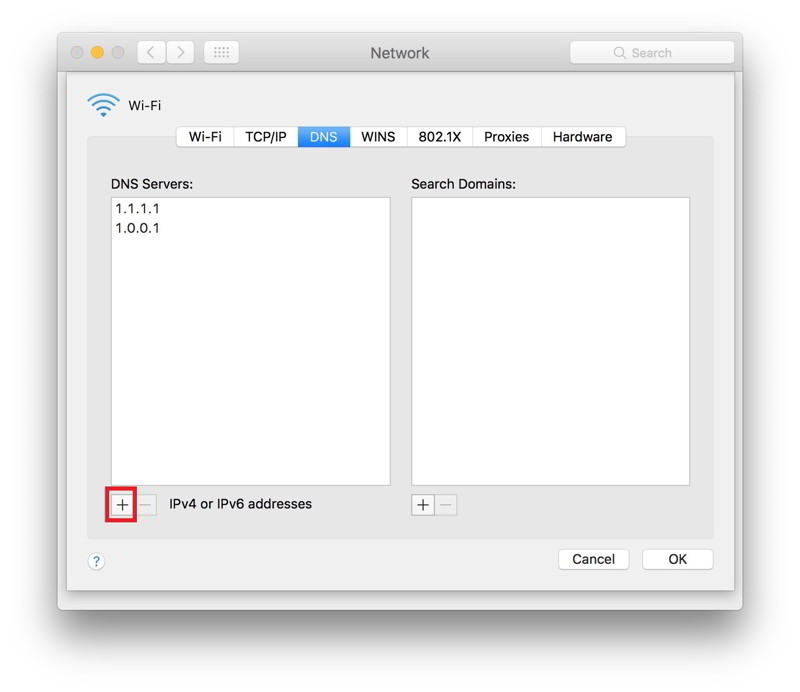Go forward with the right chevron
The image size is (800, 692).
[180, 53]
